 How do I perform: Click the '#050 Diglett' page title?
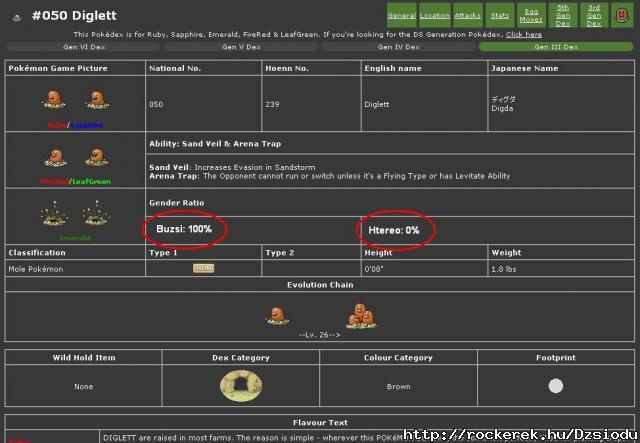pos(74,16)
